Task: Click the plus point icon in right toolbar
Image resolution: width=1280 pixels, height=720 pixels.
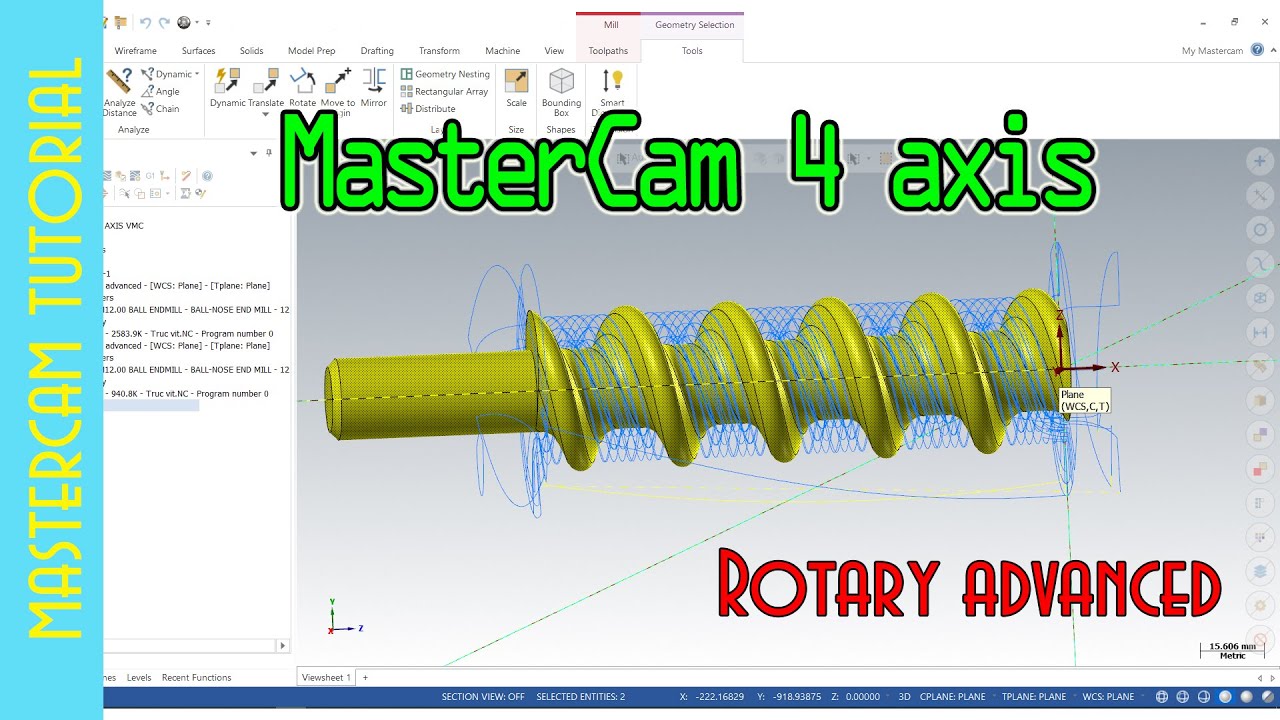Action: (1260, 161)
